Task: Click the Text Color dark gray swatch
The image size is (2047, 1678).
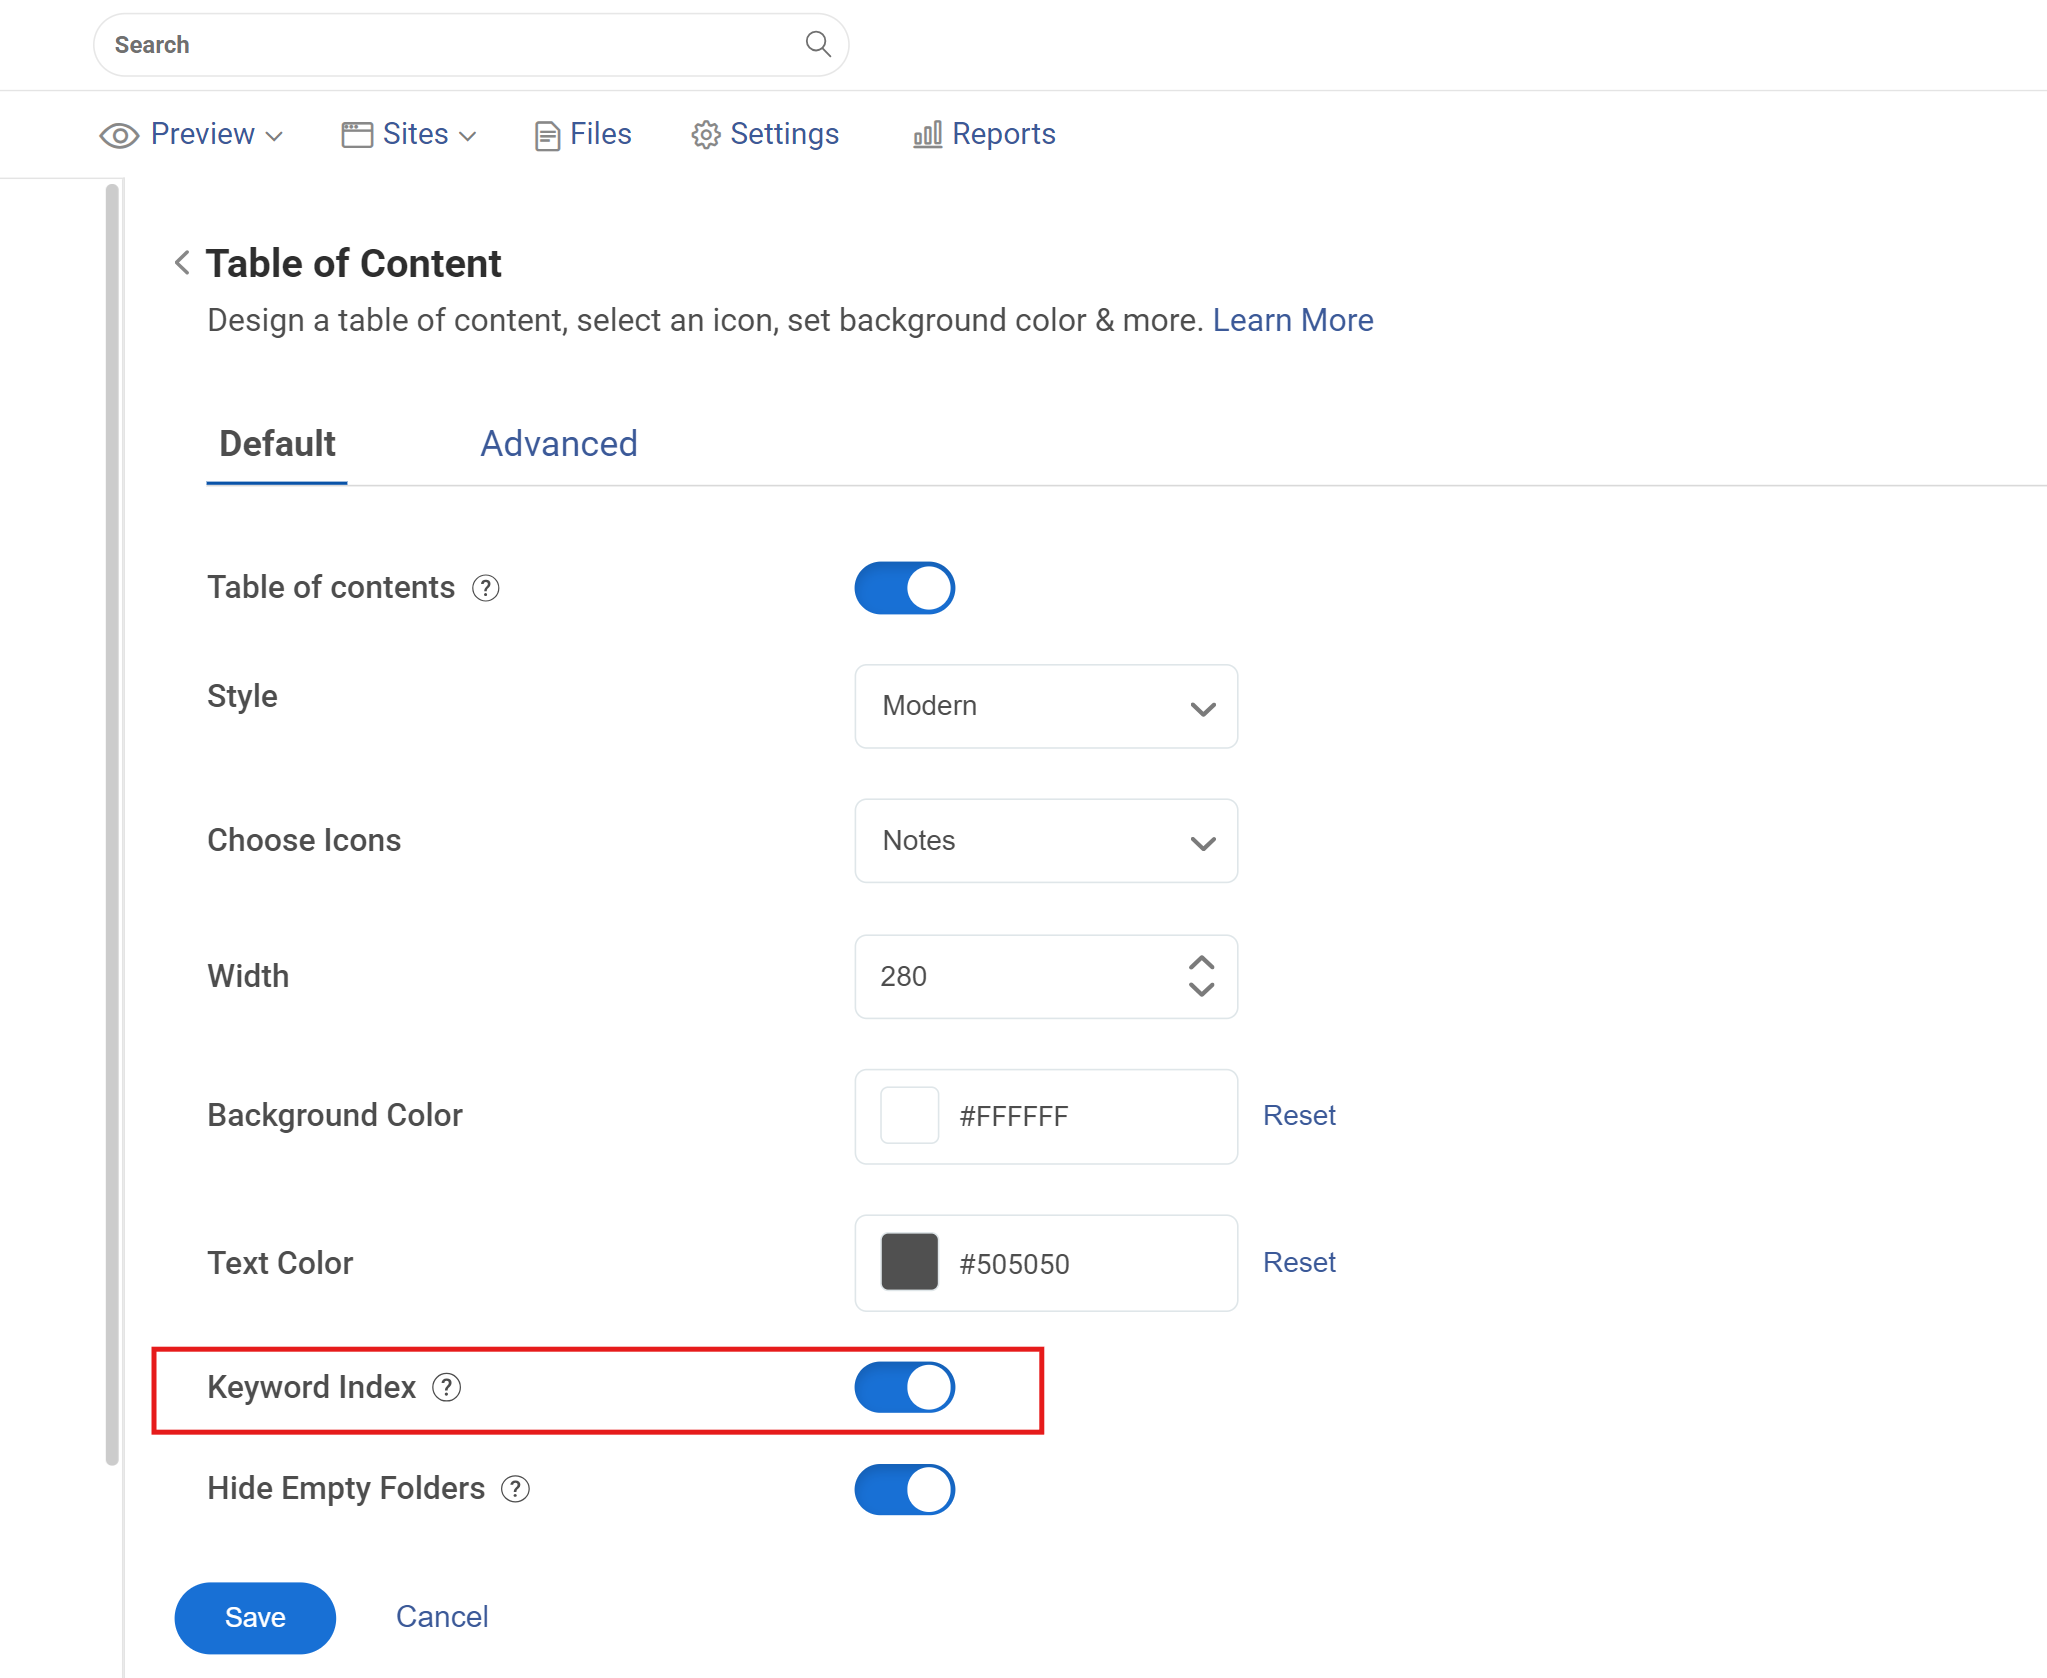Action: 909,1262
